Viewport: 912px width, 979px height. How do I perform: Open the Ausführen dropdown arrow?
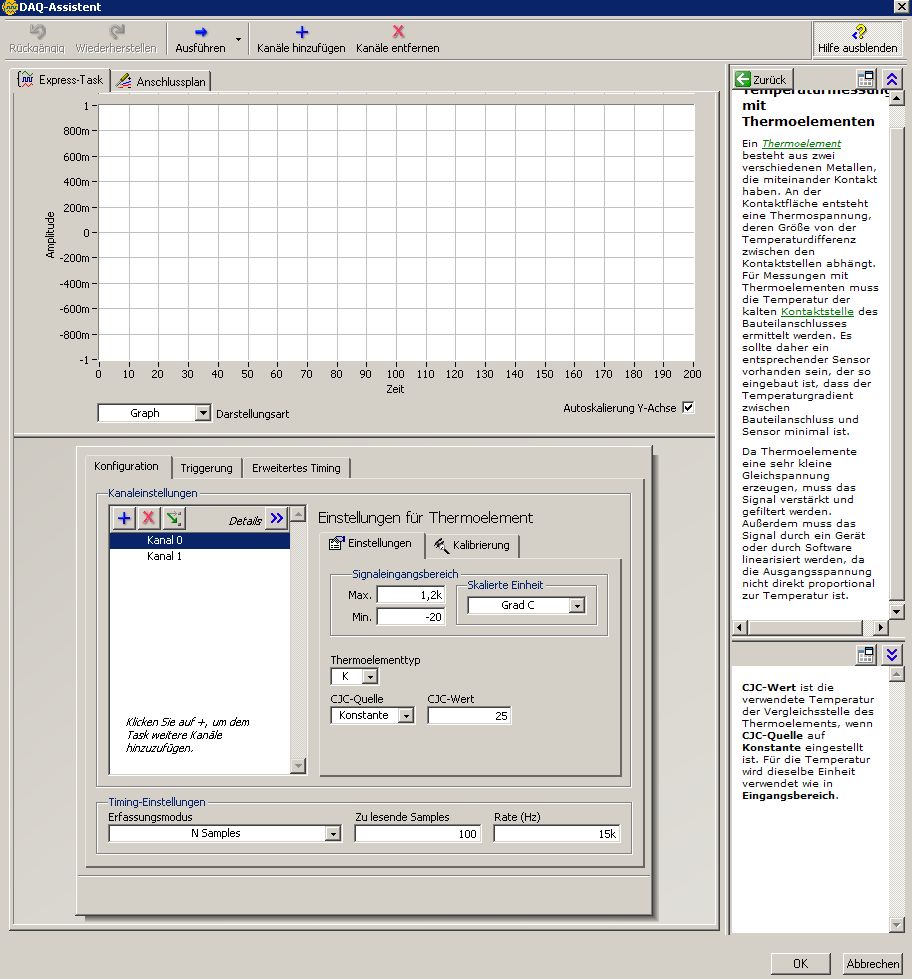pyautogui.click(x=238, y=39)
